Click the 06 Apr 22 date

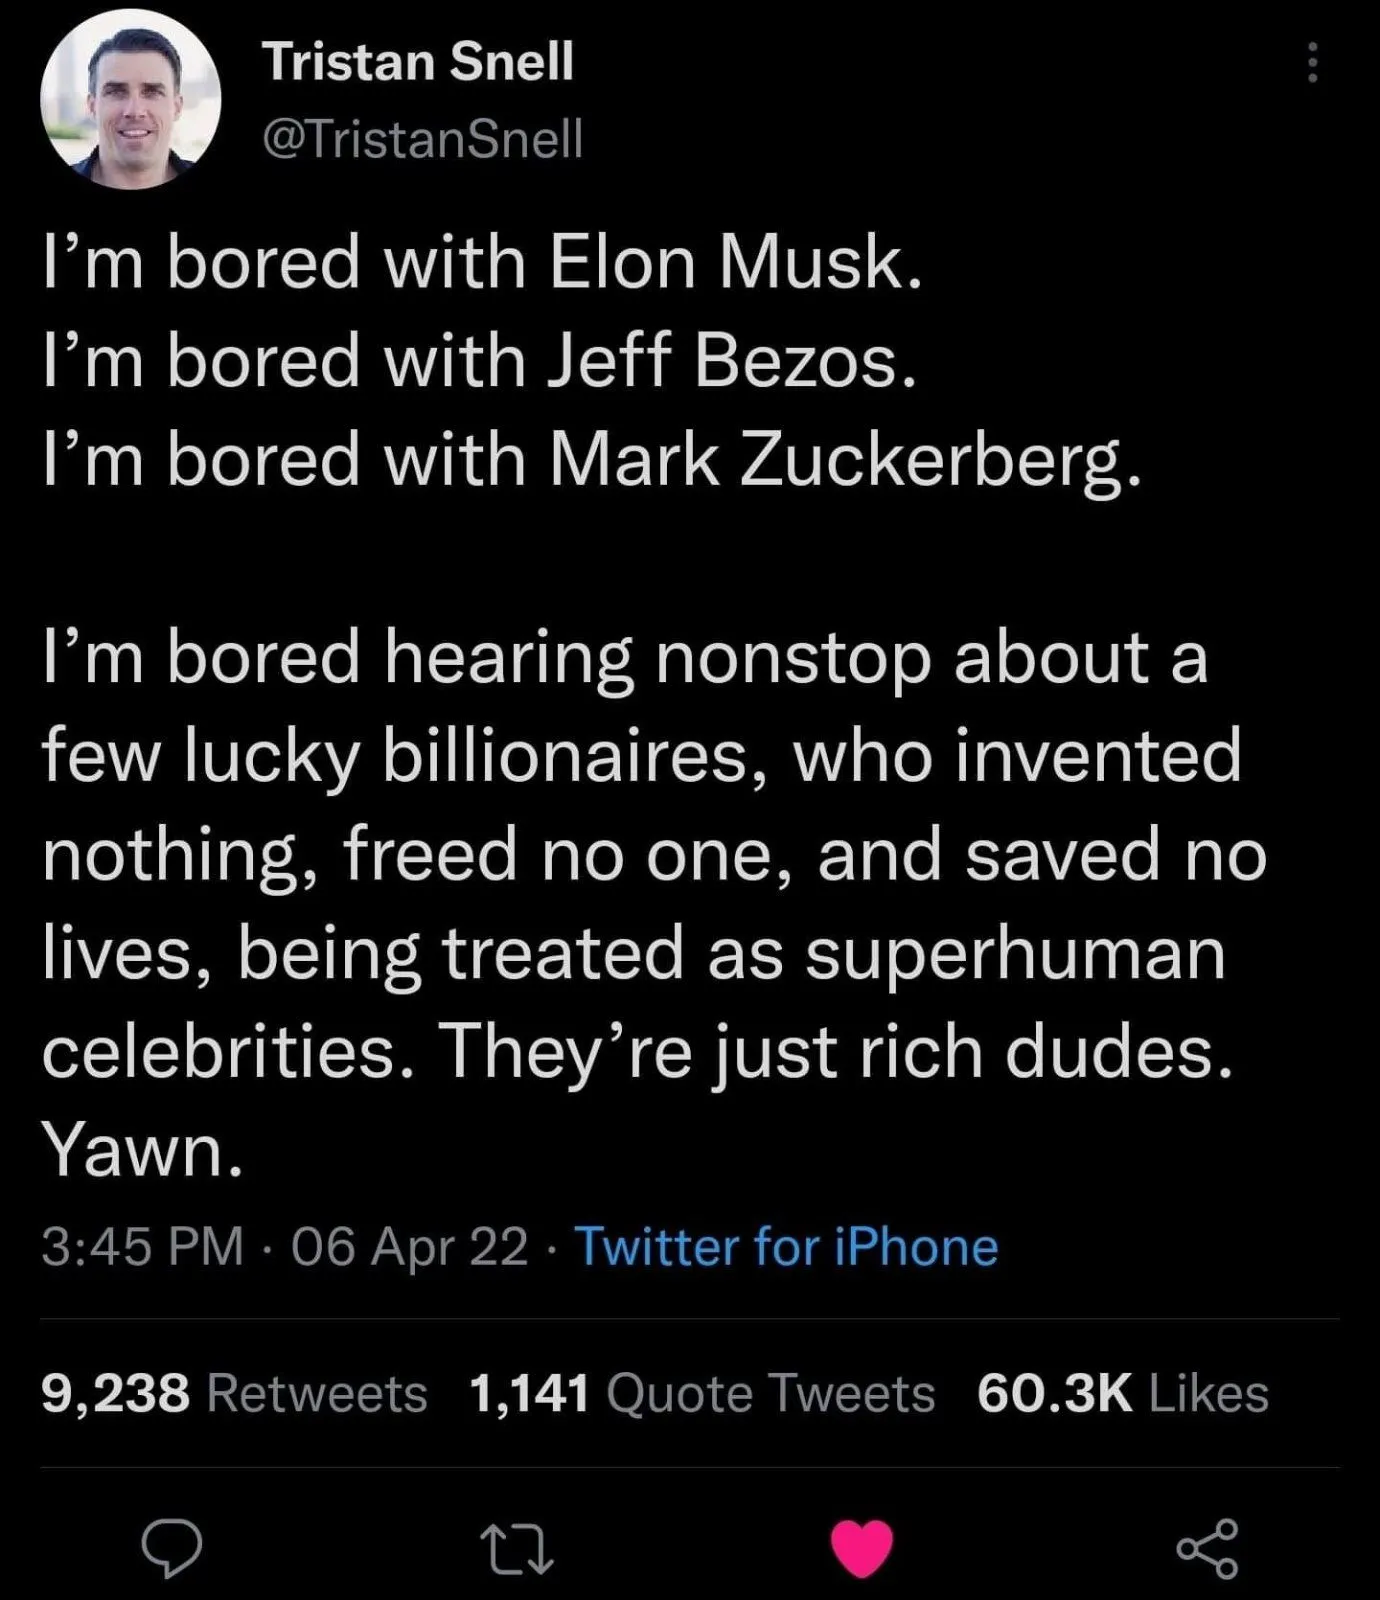click(409, 1247)
